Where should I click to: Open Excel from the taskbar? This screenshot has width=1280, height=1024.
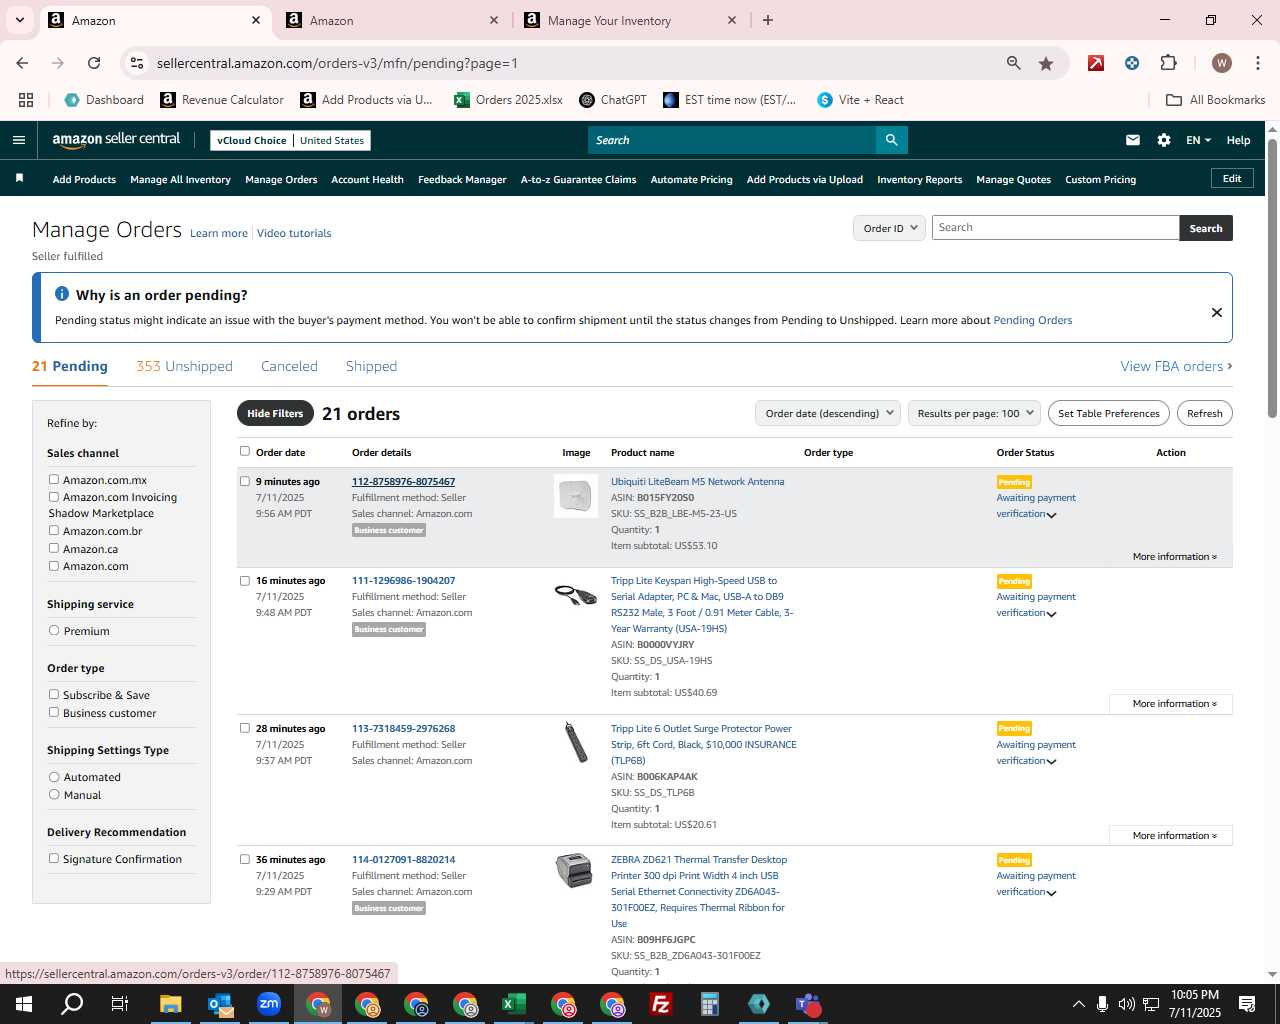[514, 1004]
